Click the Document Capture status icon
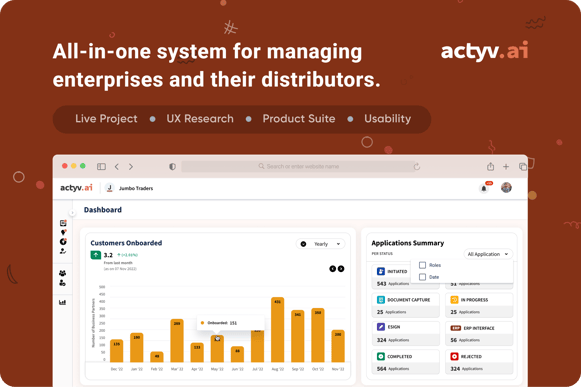Image resolution: width=581 pixels, height=387 pixels. point(381,300)
